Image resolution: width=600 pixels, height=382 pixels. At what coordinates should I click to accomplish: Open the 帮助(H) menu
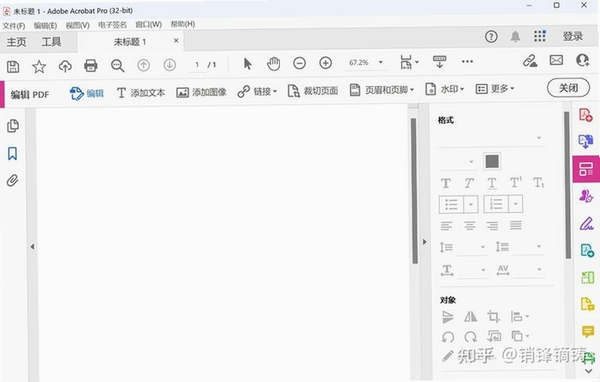[x=183, y=24]
